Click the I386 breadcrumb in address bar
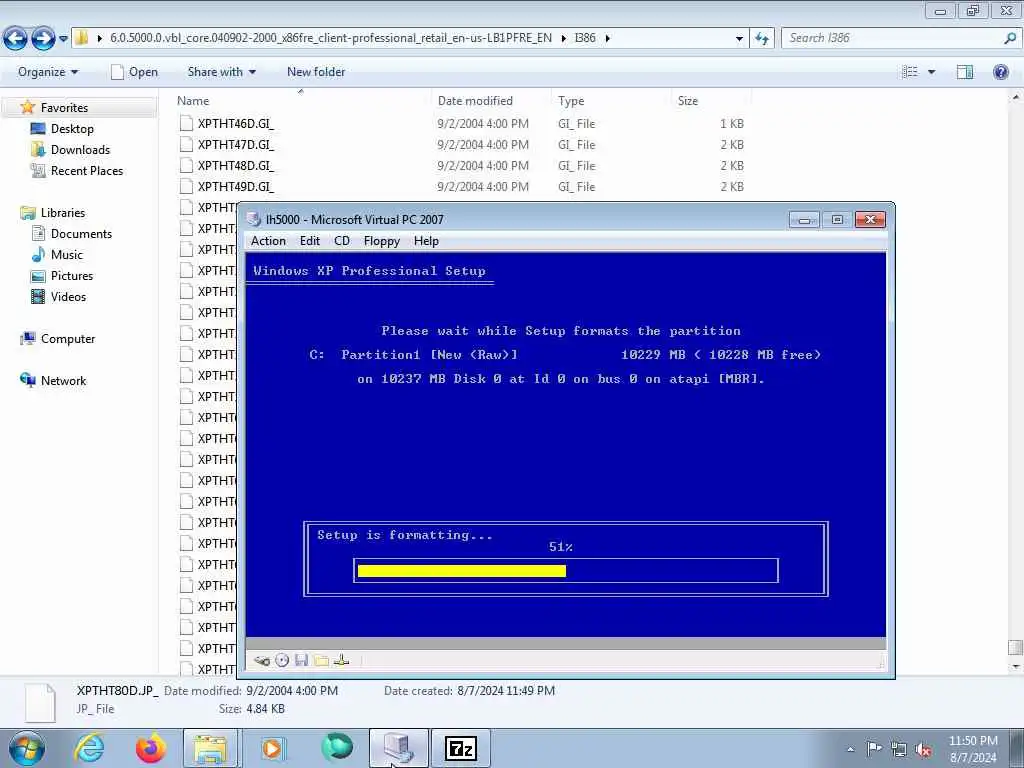This screenshot has height=768, width=1024. 584,38
